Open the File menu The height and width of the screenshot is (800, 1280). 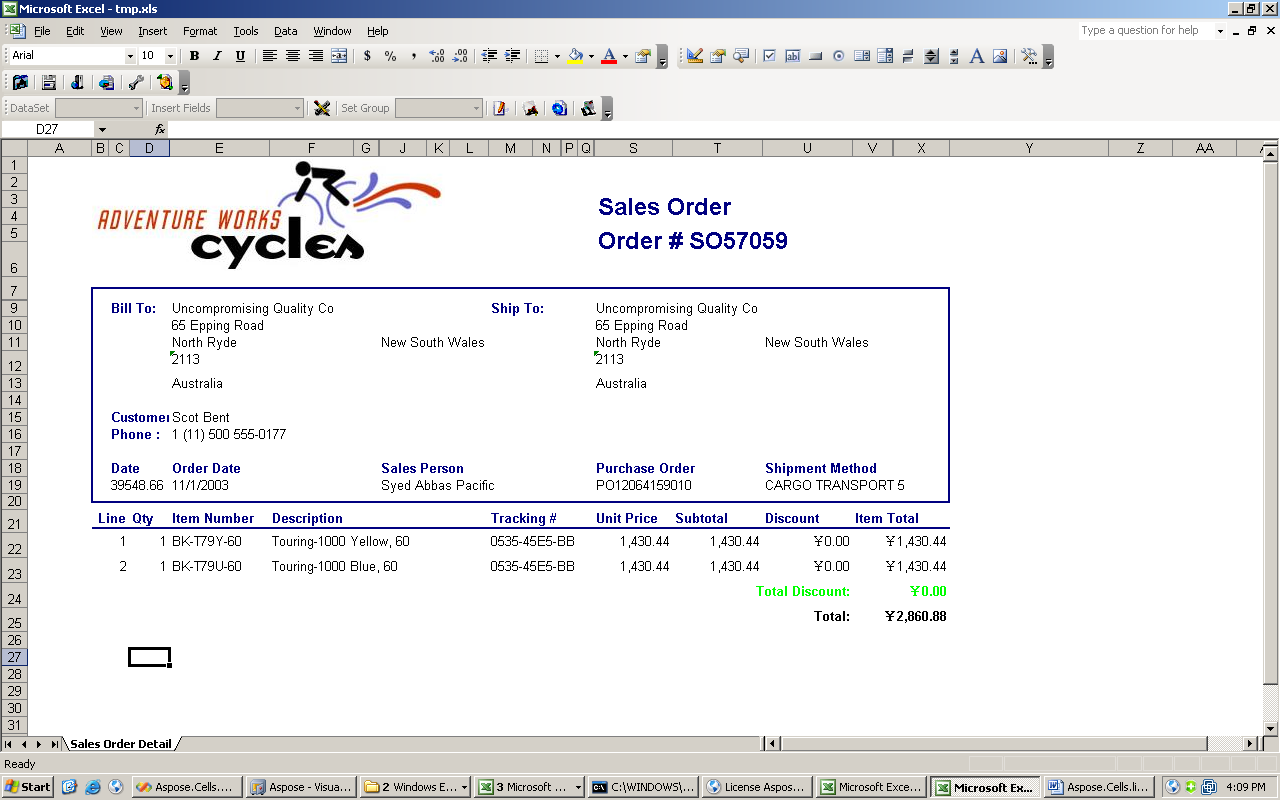click(x=42, y=31)
